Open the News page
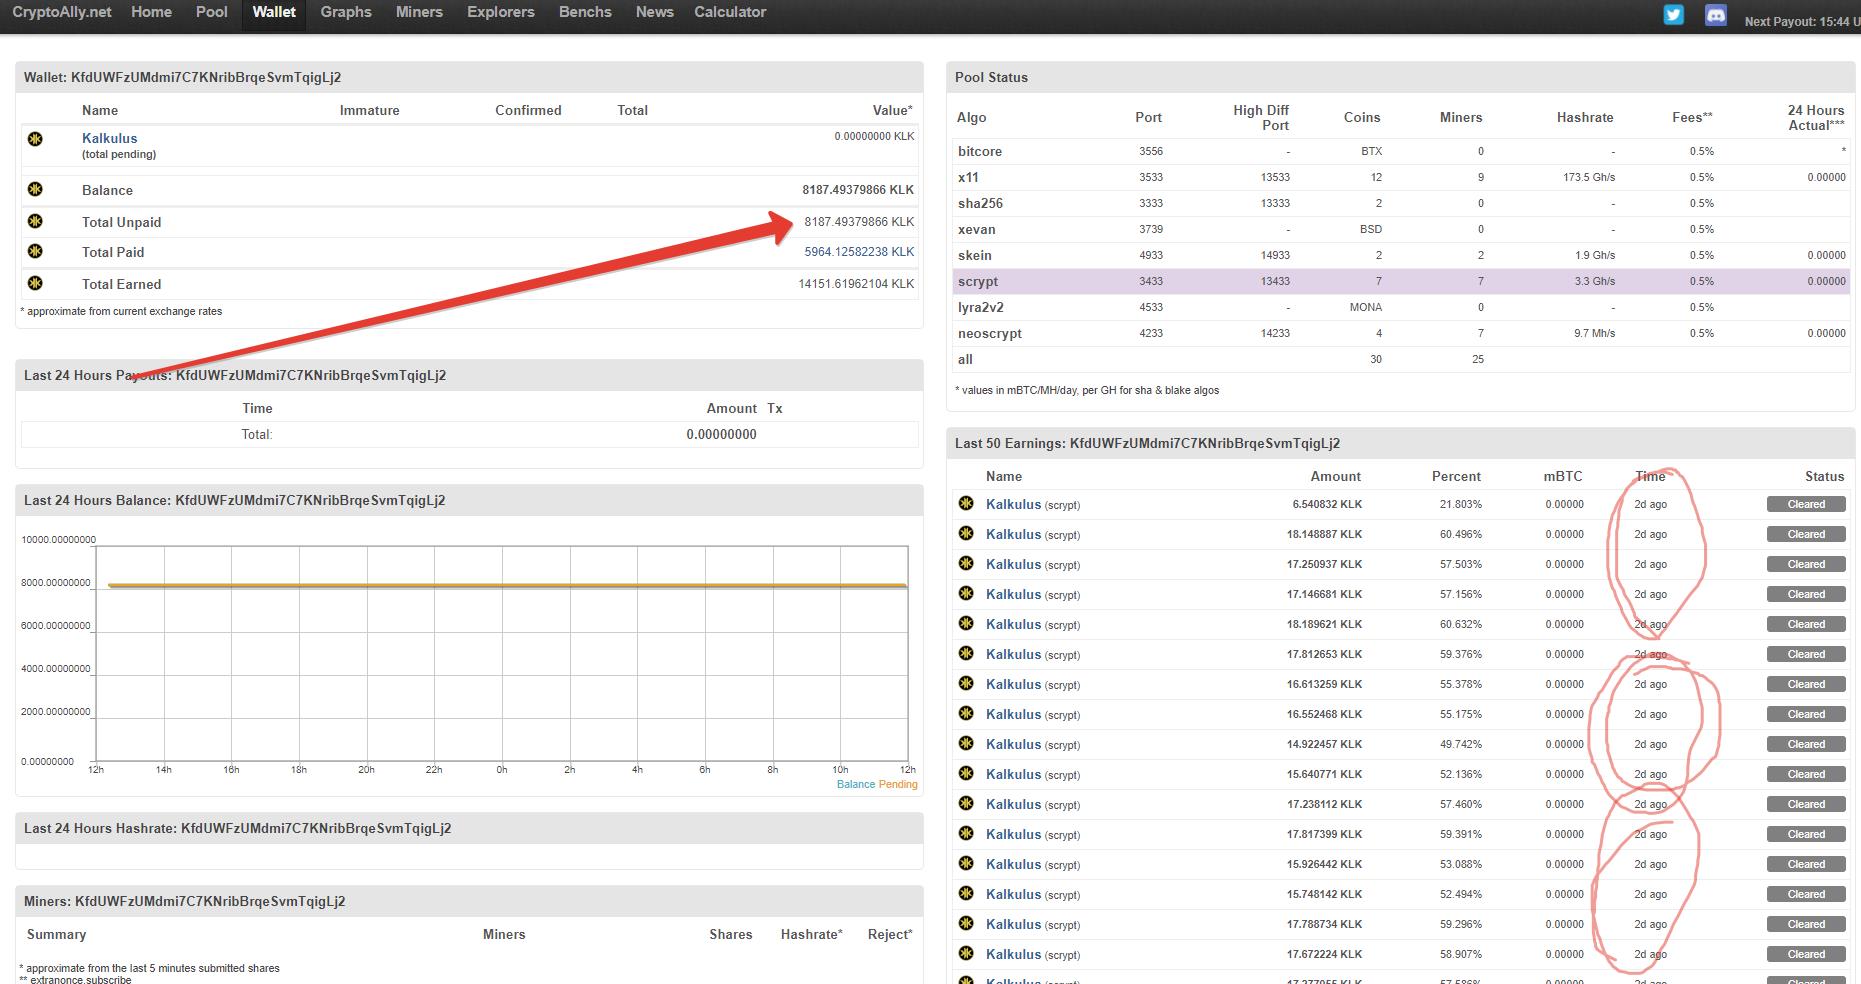This screenshot has height=984, width=1861. tap(655, 12)
